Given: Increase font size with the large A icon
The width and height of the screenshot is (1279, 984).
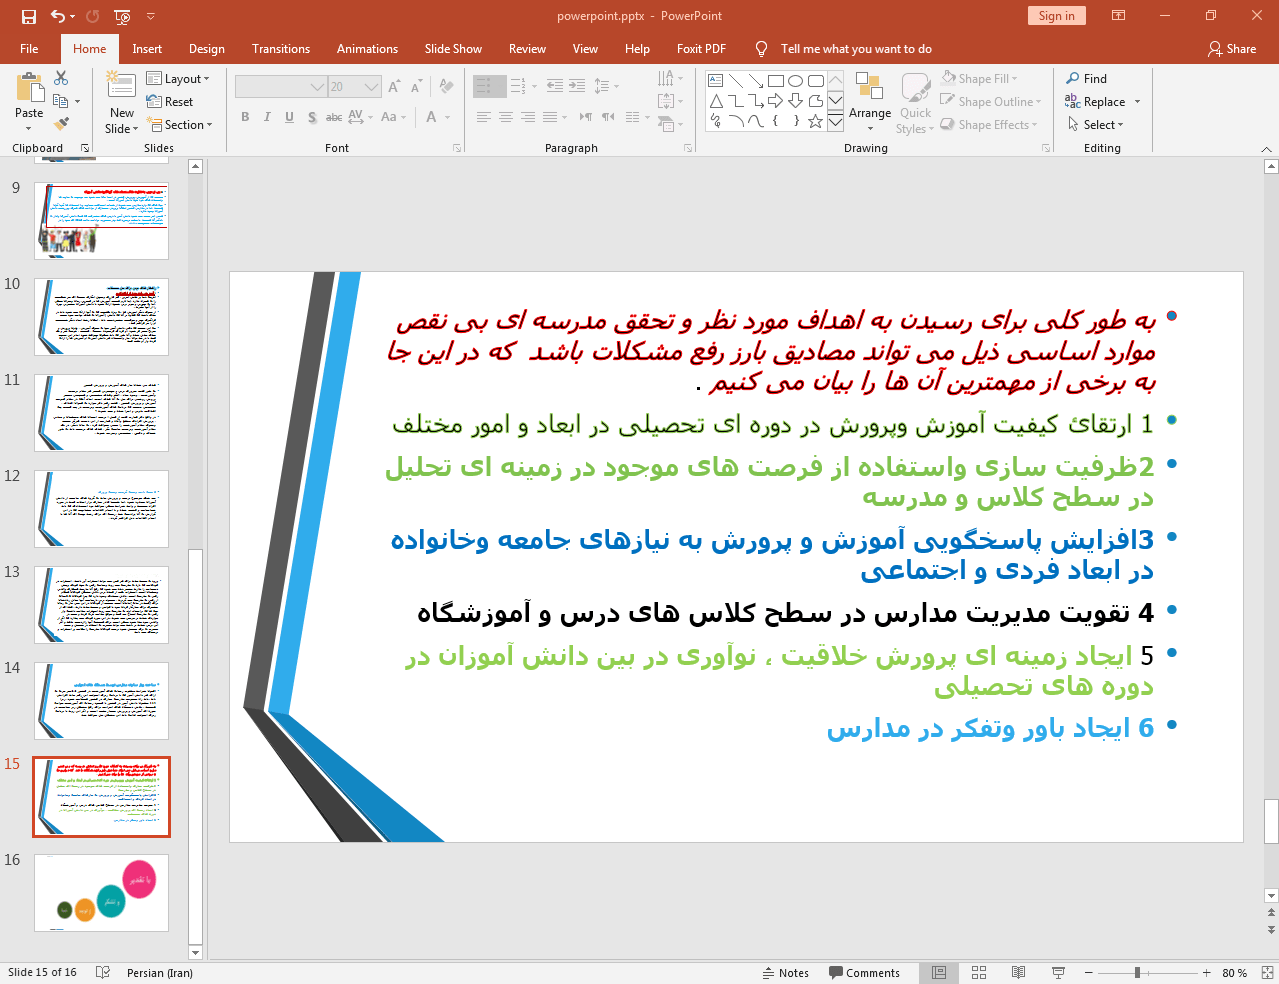Looking at the screenshot, I should point(394,87).
